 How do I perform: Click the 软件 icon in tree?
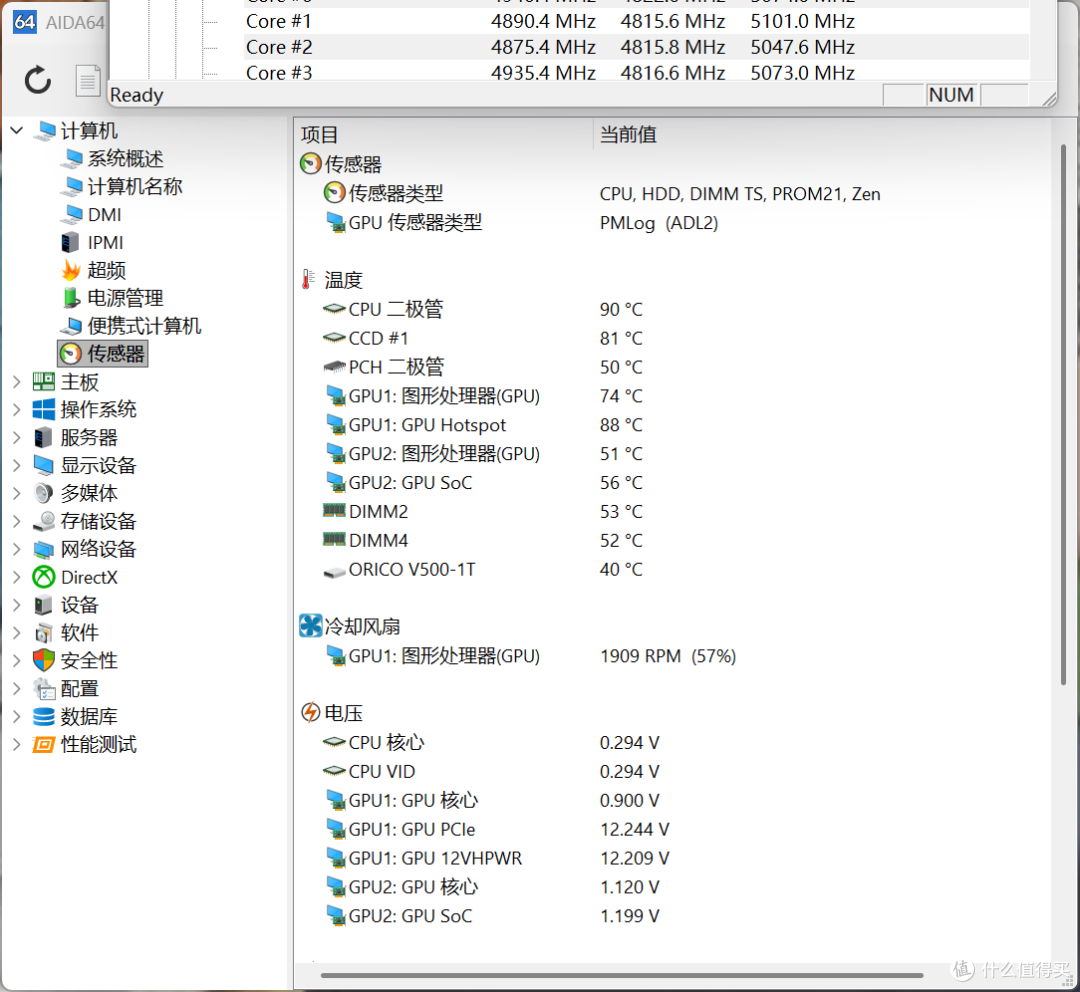tap(43, 633)
